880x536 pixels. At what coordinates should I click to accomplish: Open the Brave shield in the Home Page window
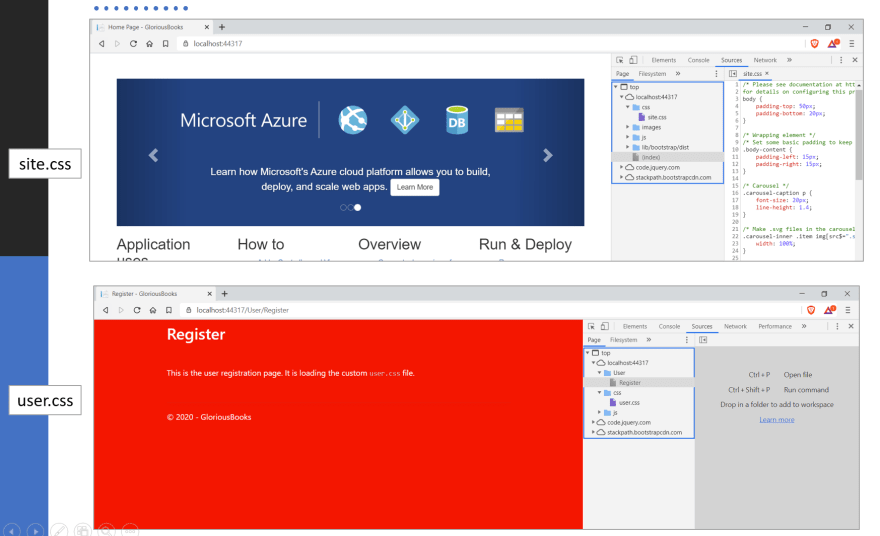click(814, 43)
